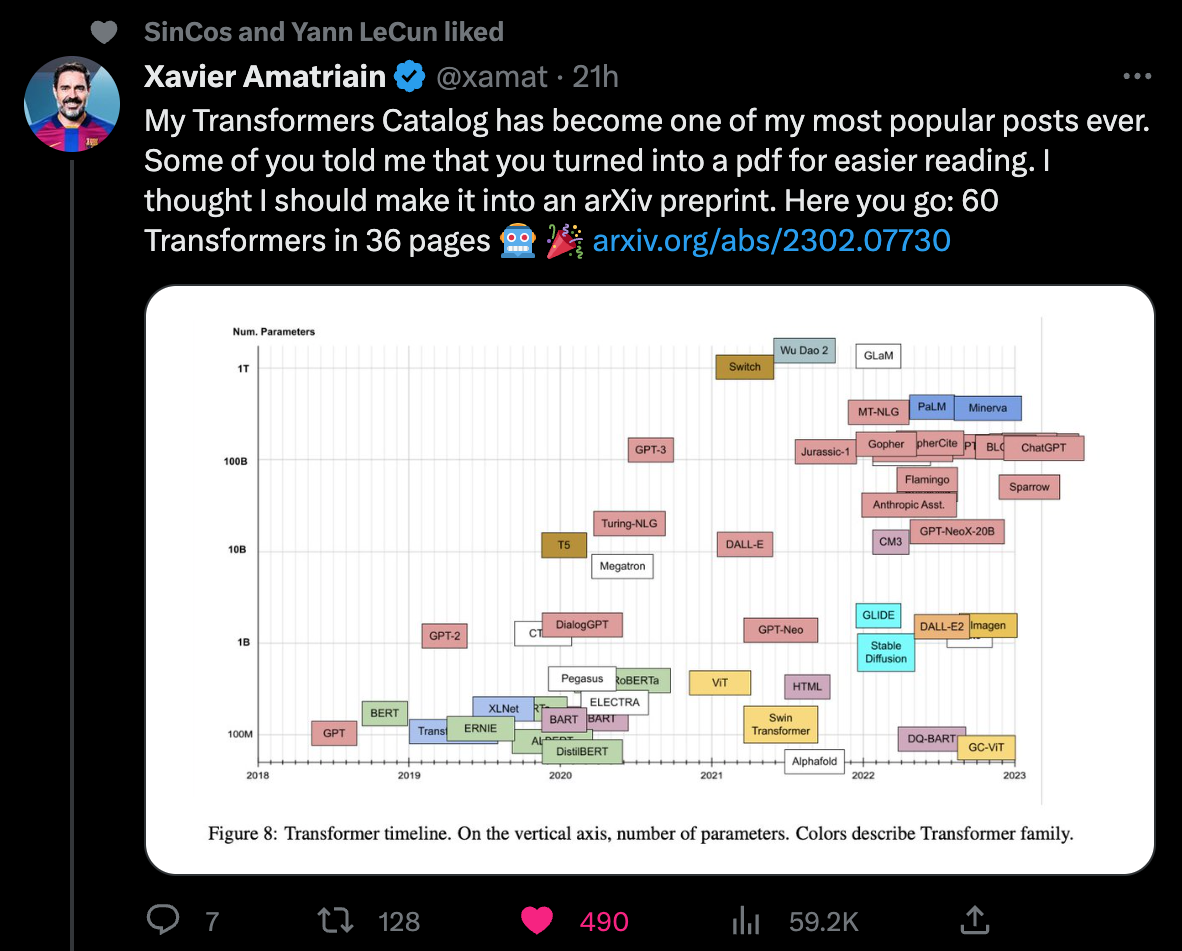Screen dimensions: 1182x951
Task: Open the 21h timestamp permalink
Action: (x=595, y=76)
